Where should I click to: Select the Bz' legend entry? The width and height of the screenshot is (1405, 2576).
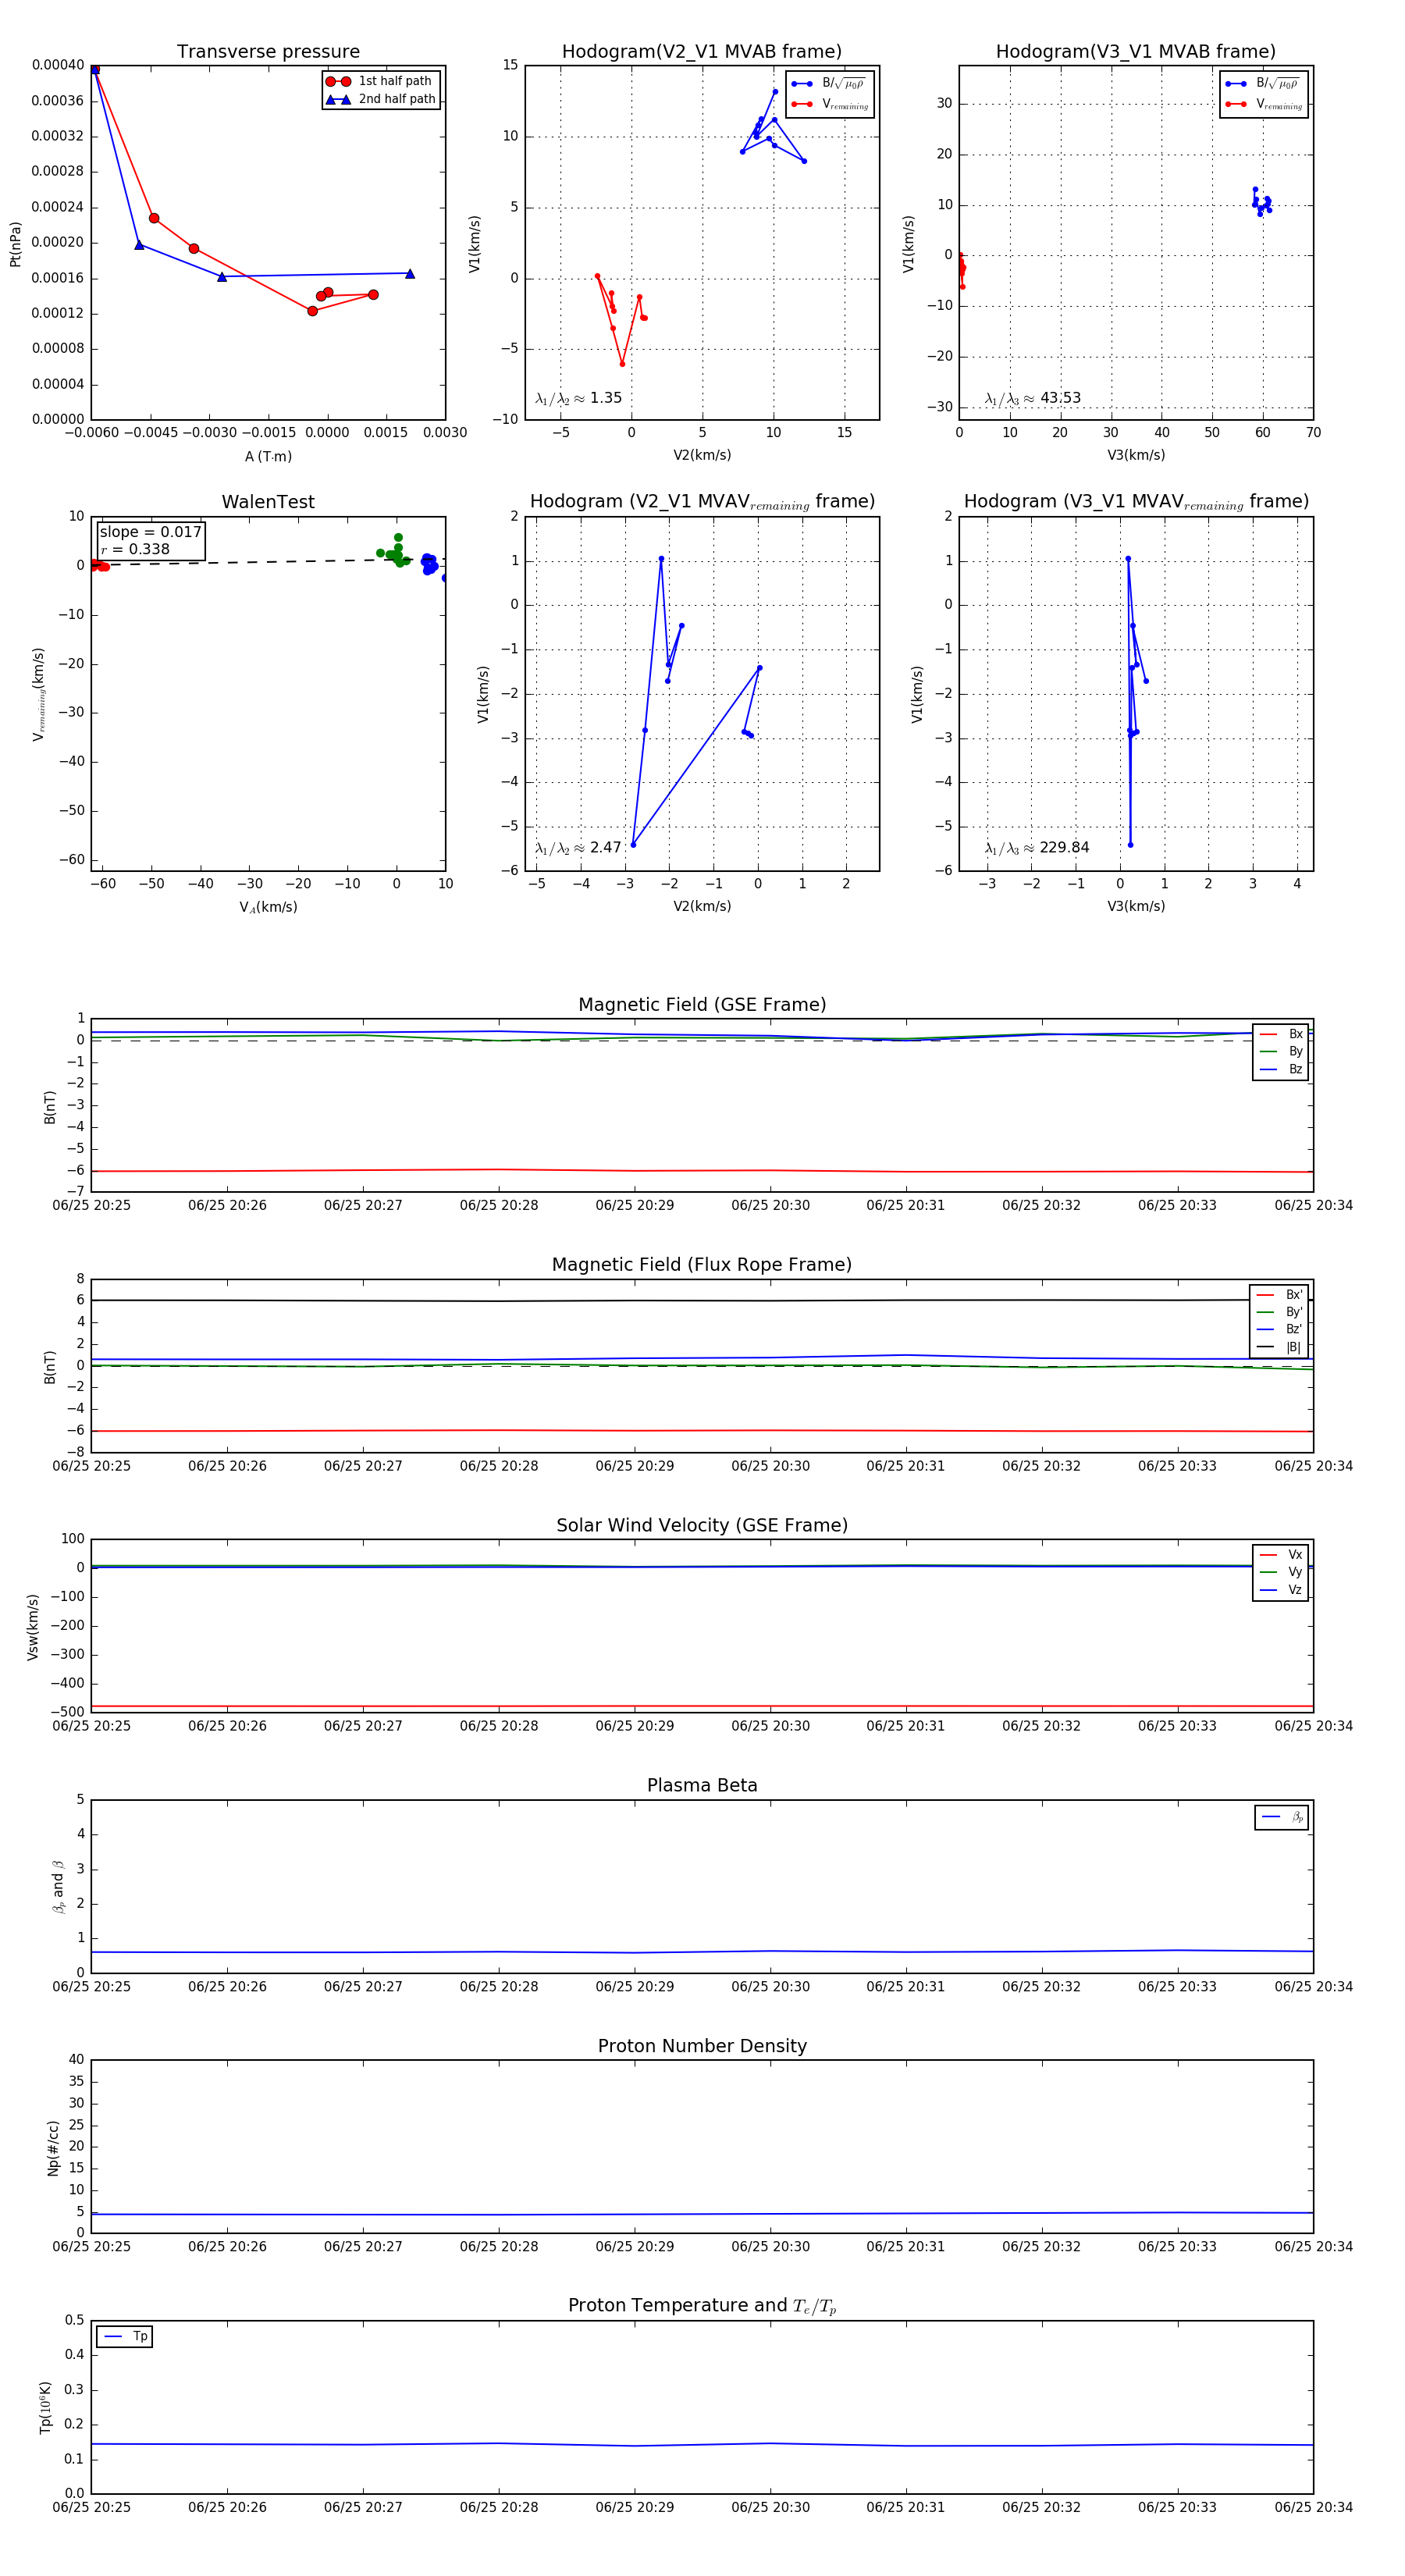point(1280,1329)
